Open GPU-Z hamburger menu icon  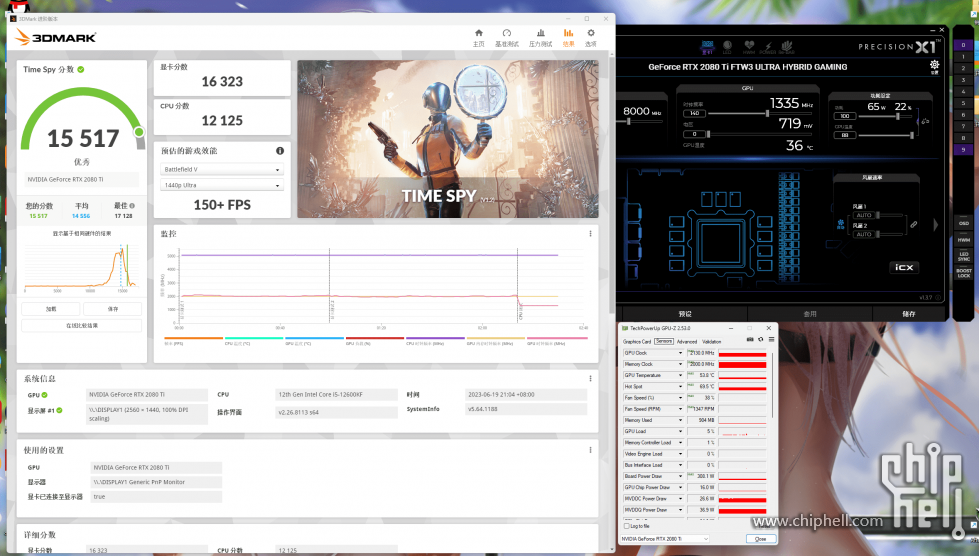coord(771,339)
